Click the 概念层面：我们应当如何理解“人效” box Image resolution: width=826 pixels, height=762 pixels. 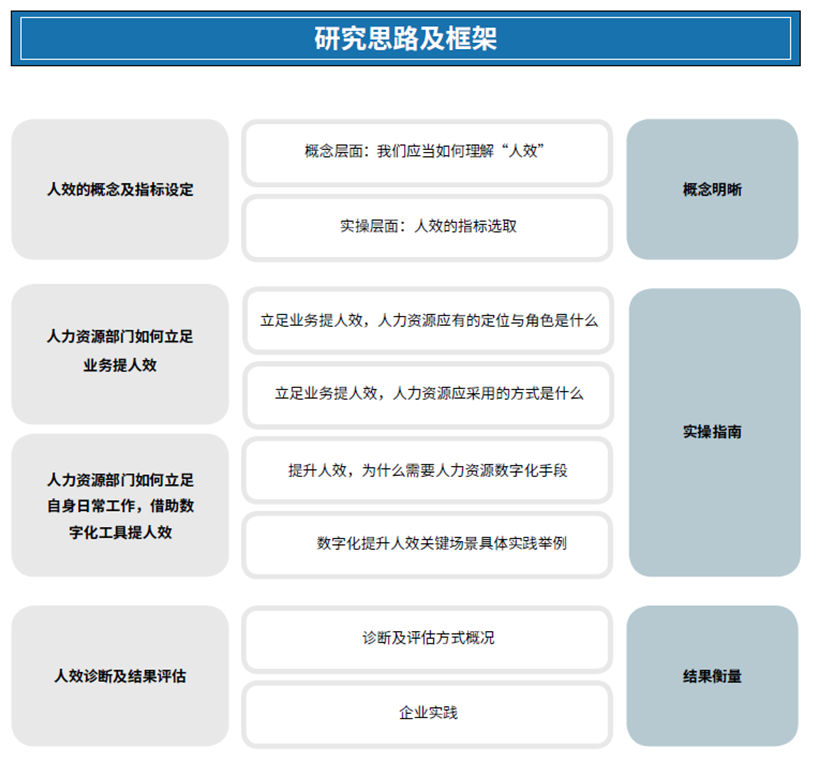click(x=427, y=152)
